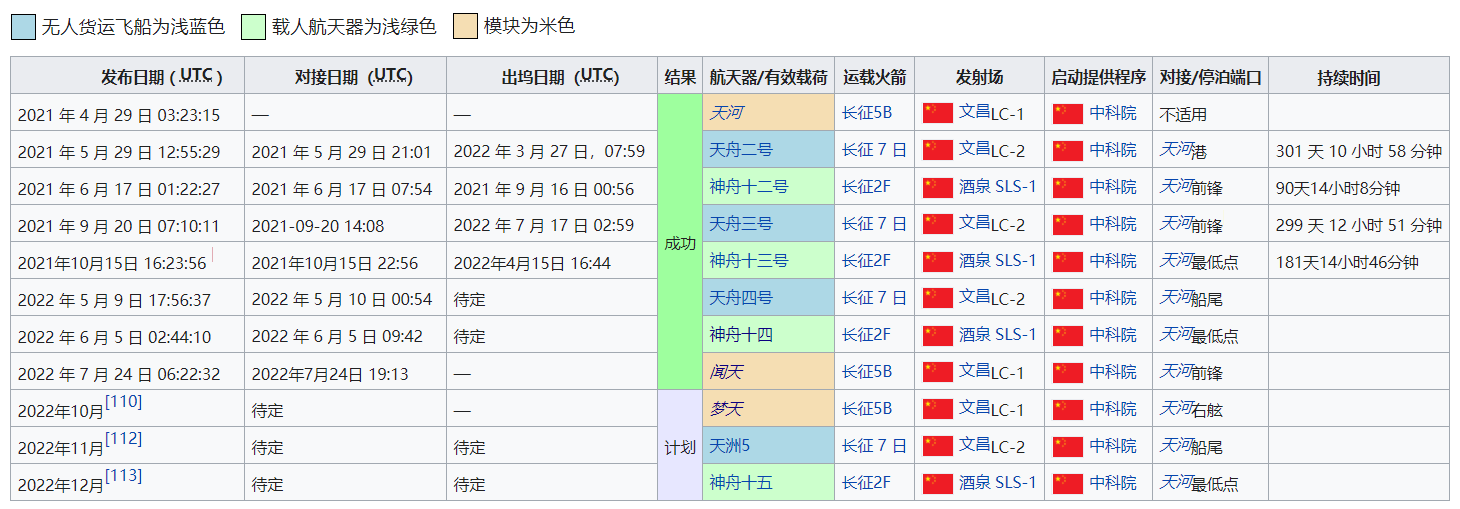Open the 天洲5 spacecraft link
1460x509 pixels.
(729, 446)
